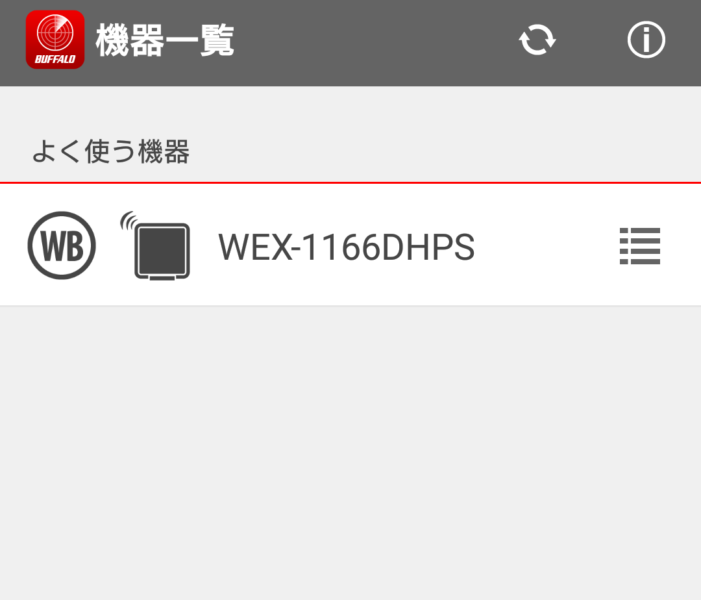Tap the wifi signal waves on device icon

click(x=129, y=220)
